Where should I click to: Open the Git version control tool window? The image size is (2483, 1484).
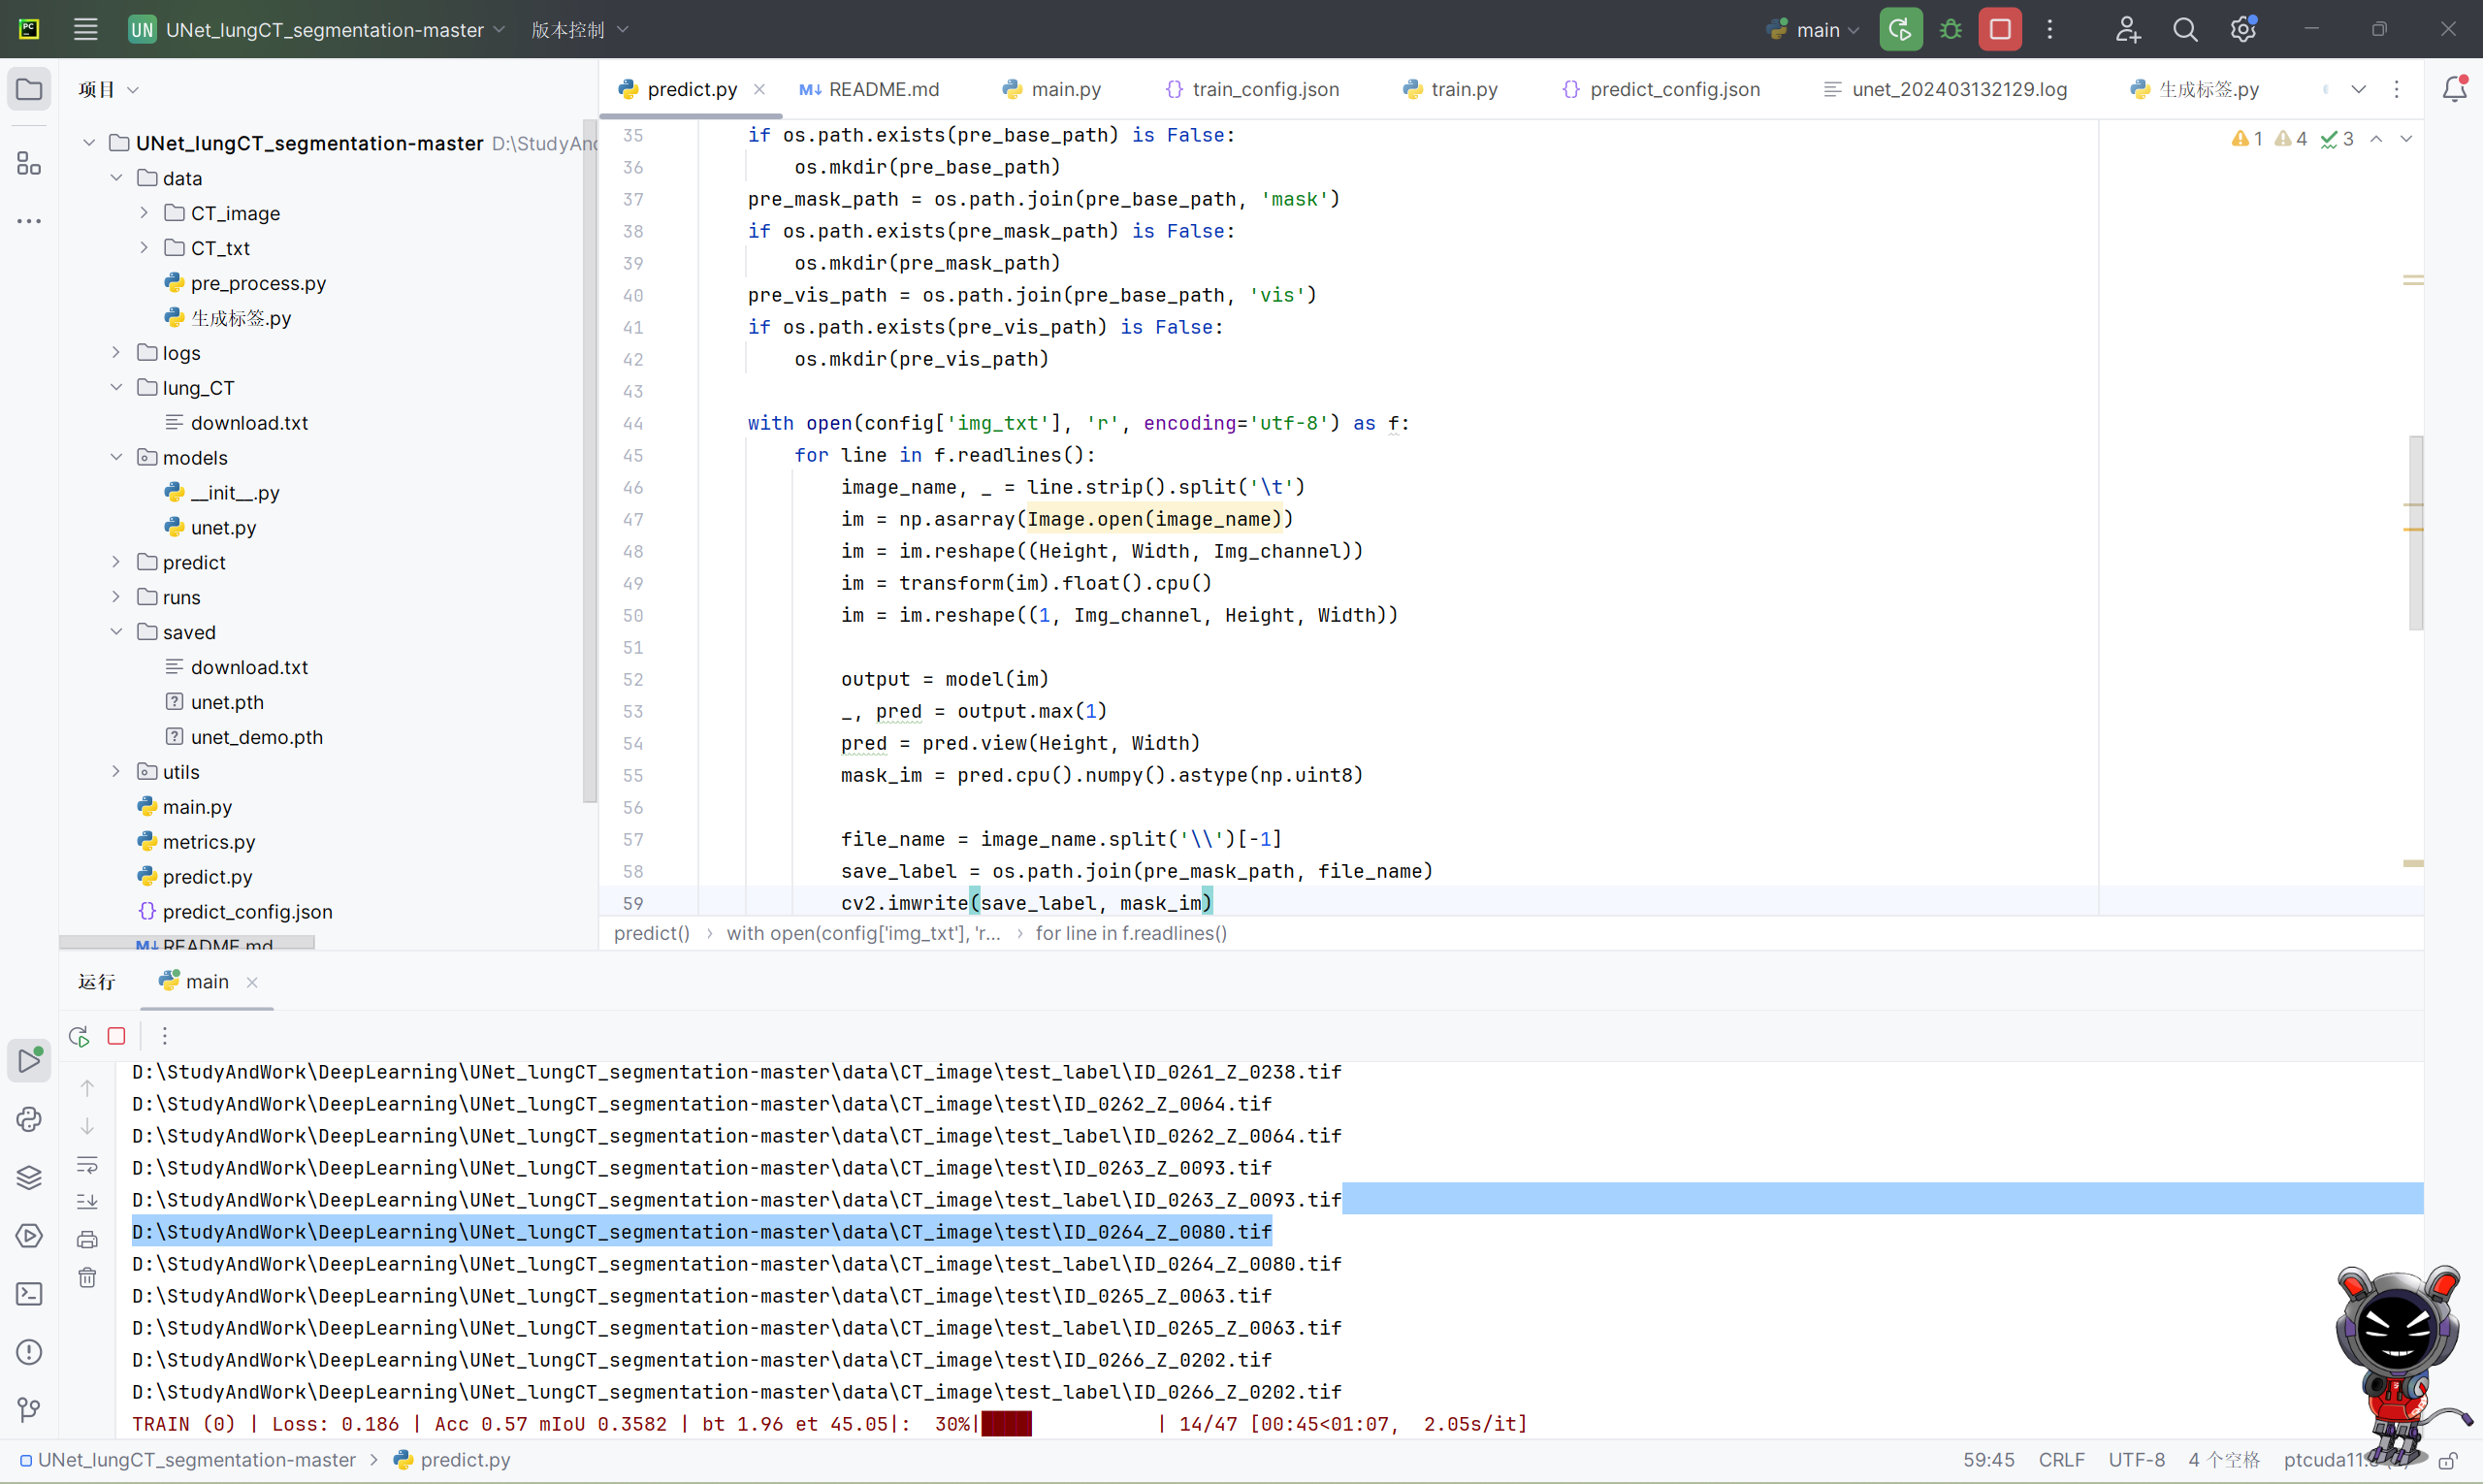coord(29,1410)
